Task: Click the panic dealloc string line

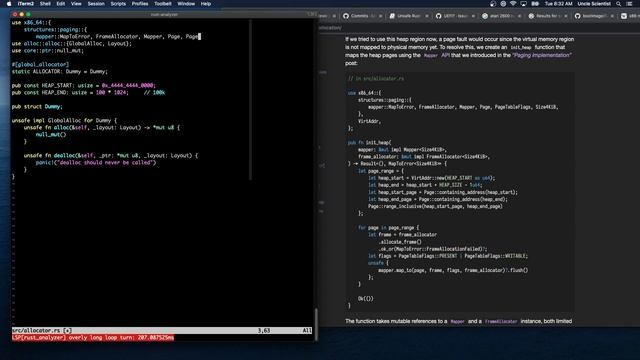Action: 96,162
